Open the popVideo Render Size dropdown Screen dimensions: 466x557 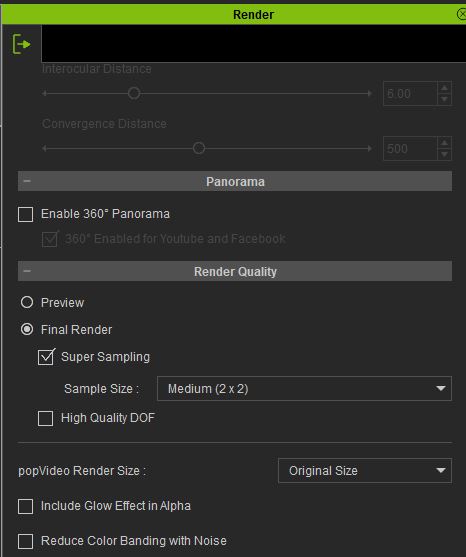365,471
